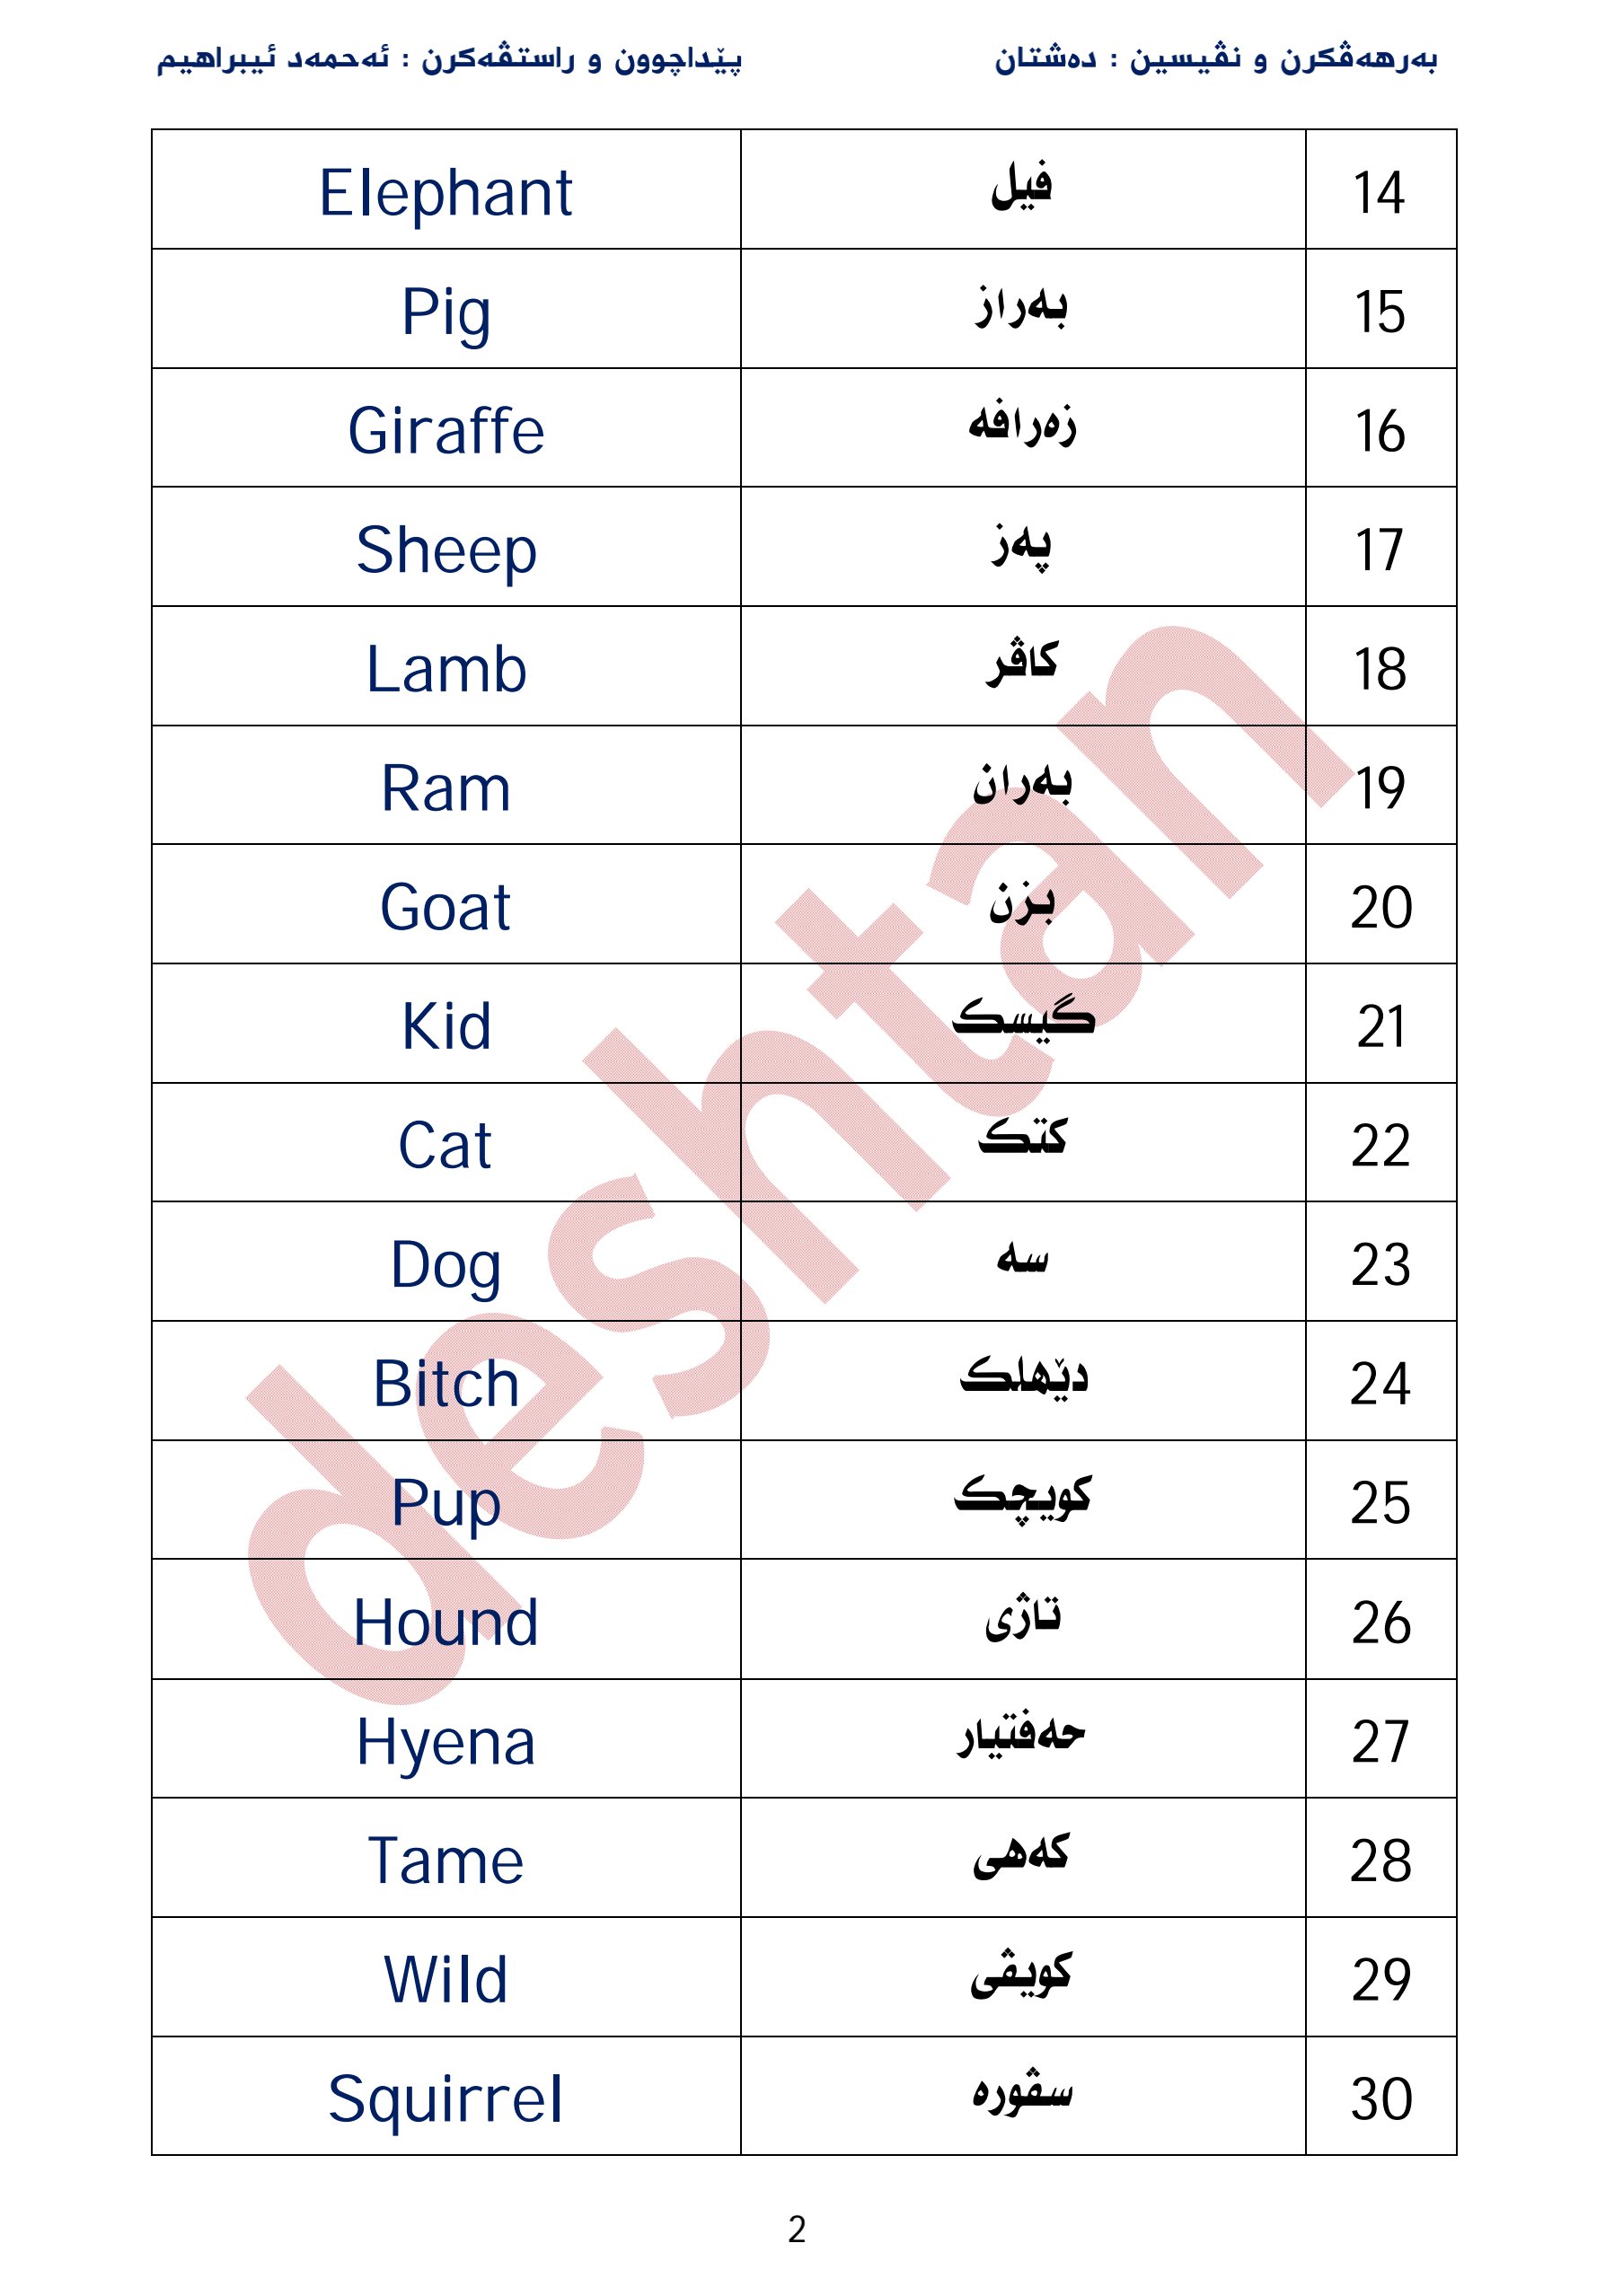Click the word Kid in row 21

pos(445,1026)
